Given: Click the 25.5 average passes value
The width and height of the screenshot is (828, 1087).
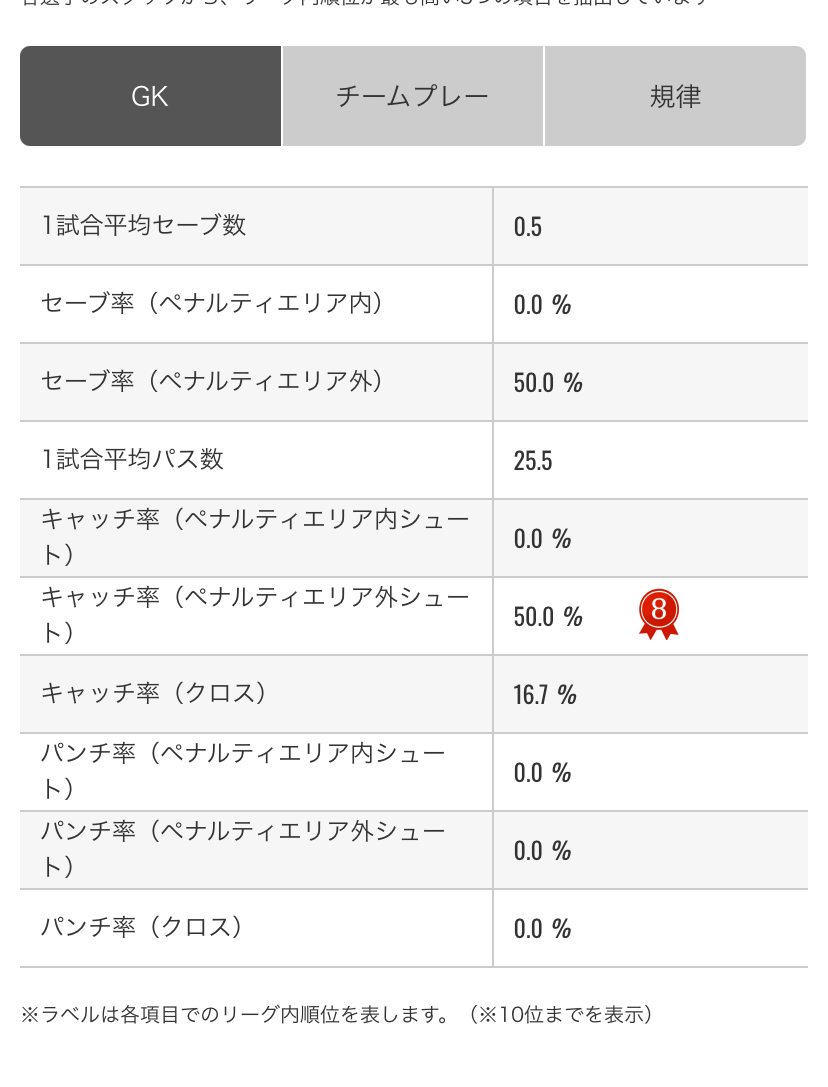Looking at the screenshot, I should (x=533, y=460).
